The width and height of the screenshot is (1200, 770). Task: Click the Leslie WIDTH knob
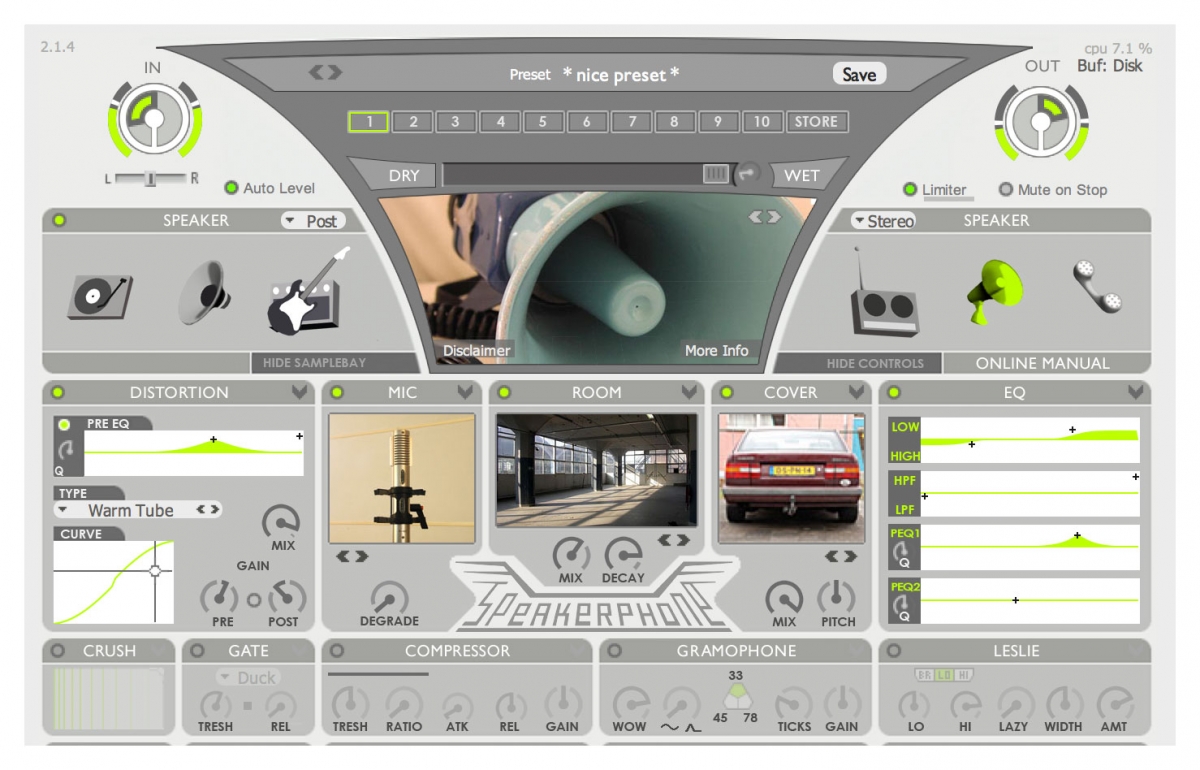1064,704
